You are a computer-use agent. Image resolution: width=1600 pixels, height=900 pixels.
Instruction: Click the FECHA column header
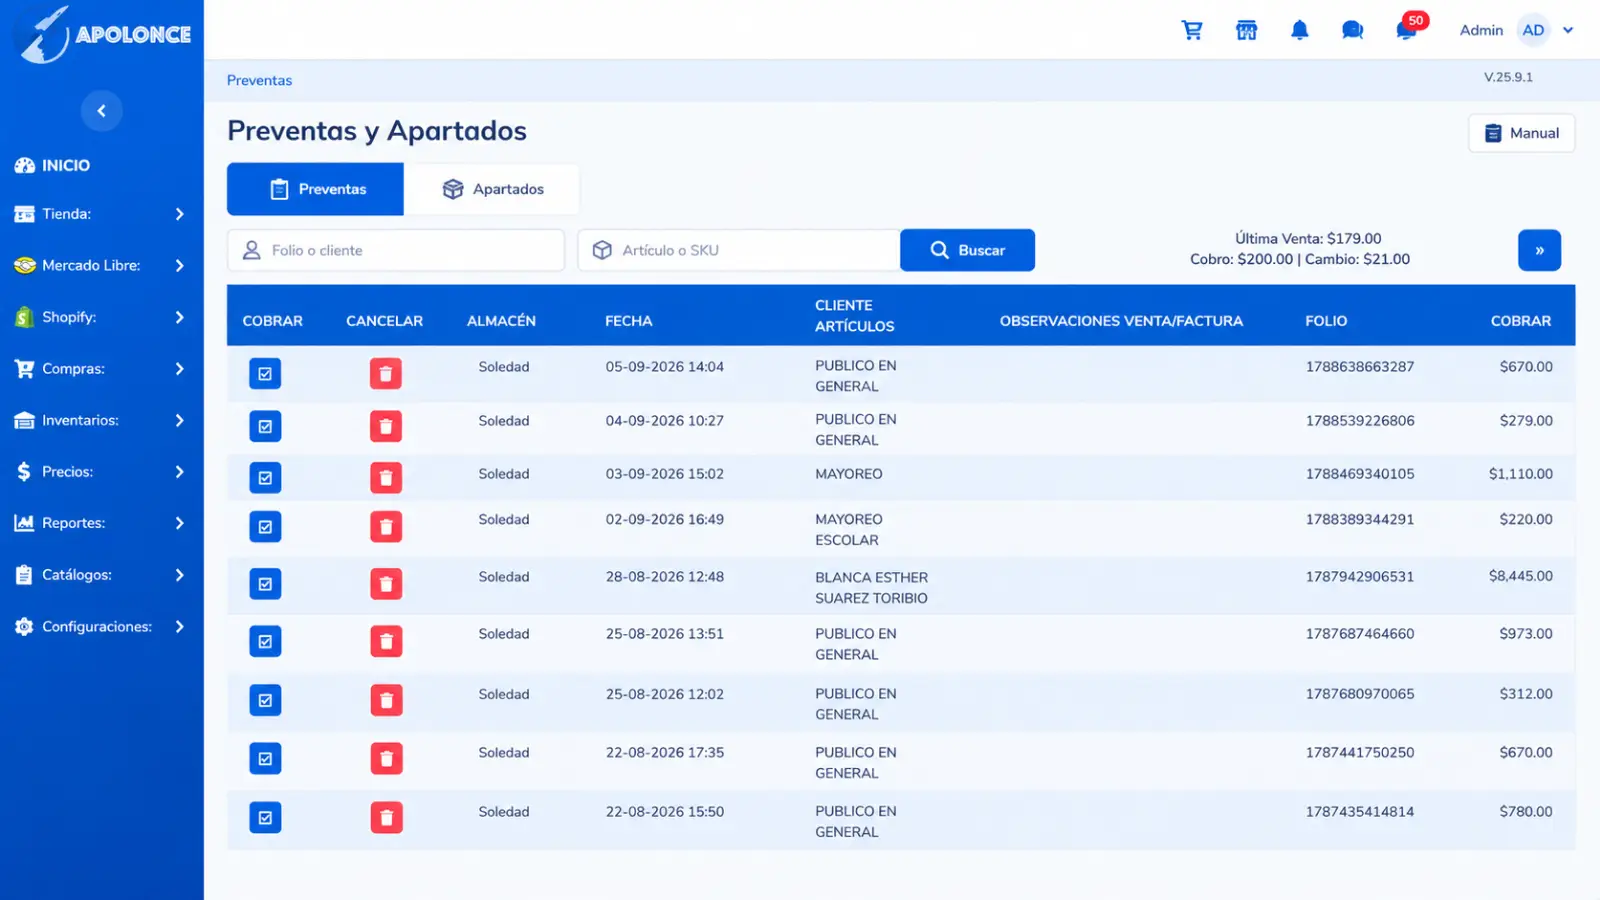click(628, 321)
